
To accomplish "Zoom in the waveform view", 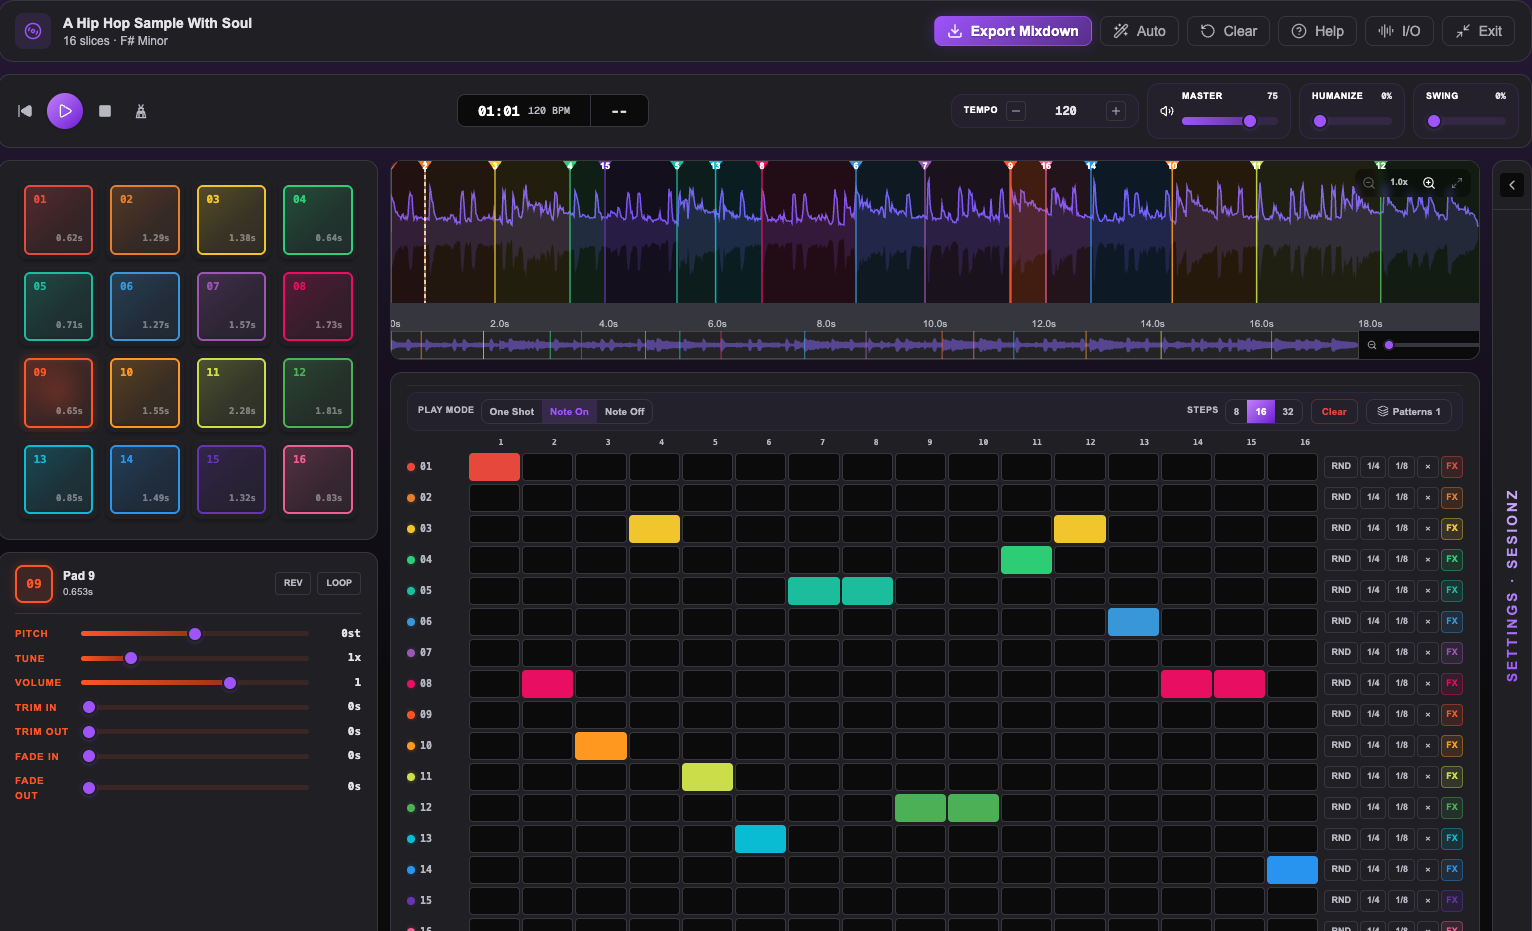I will (x=1429, y=182).
